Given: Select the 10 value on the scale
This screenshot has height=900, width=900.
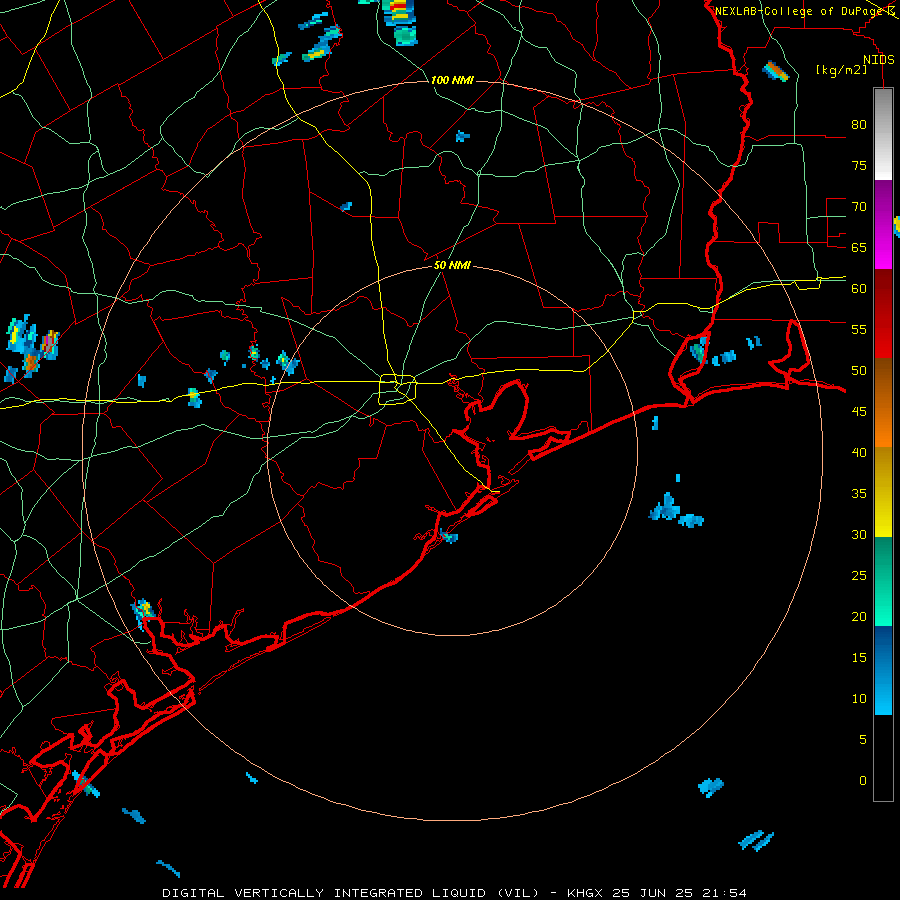Looking at the screenshot, I should [x=859, y=699].
